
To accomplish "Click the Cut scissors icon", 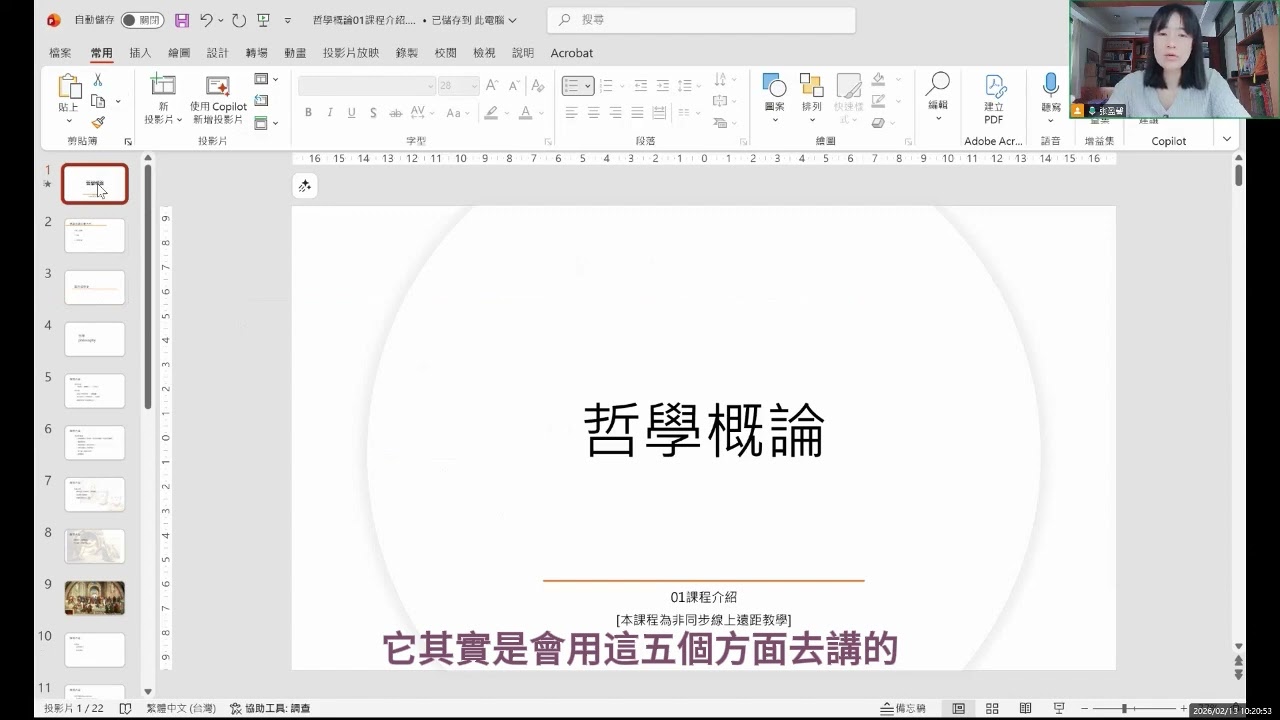I will coord(98,80).
